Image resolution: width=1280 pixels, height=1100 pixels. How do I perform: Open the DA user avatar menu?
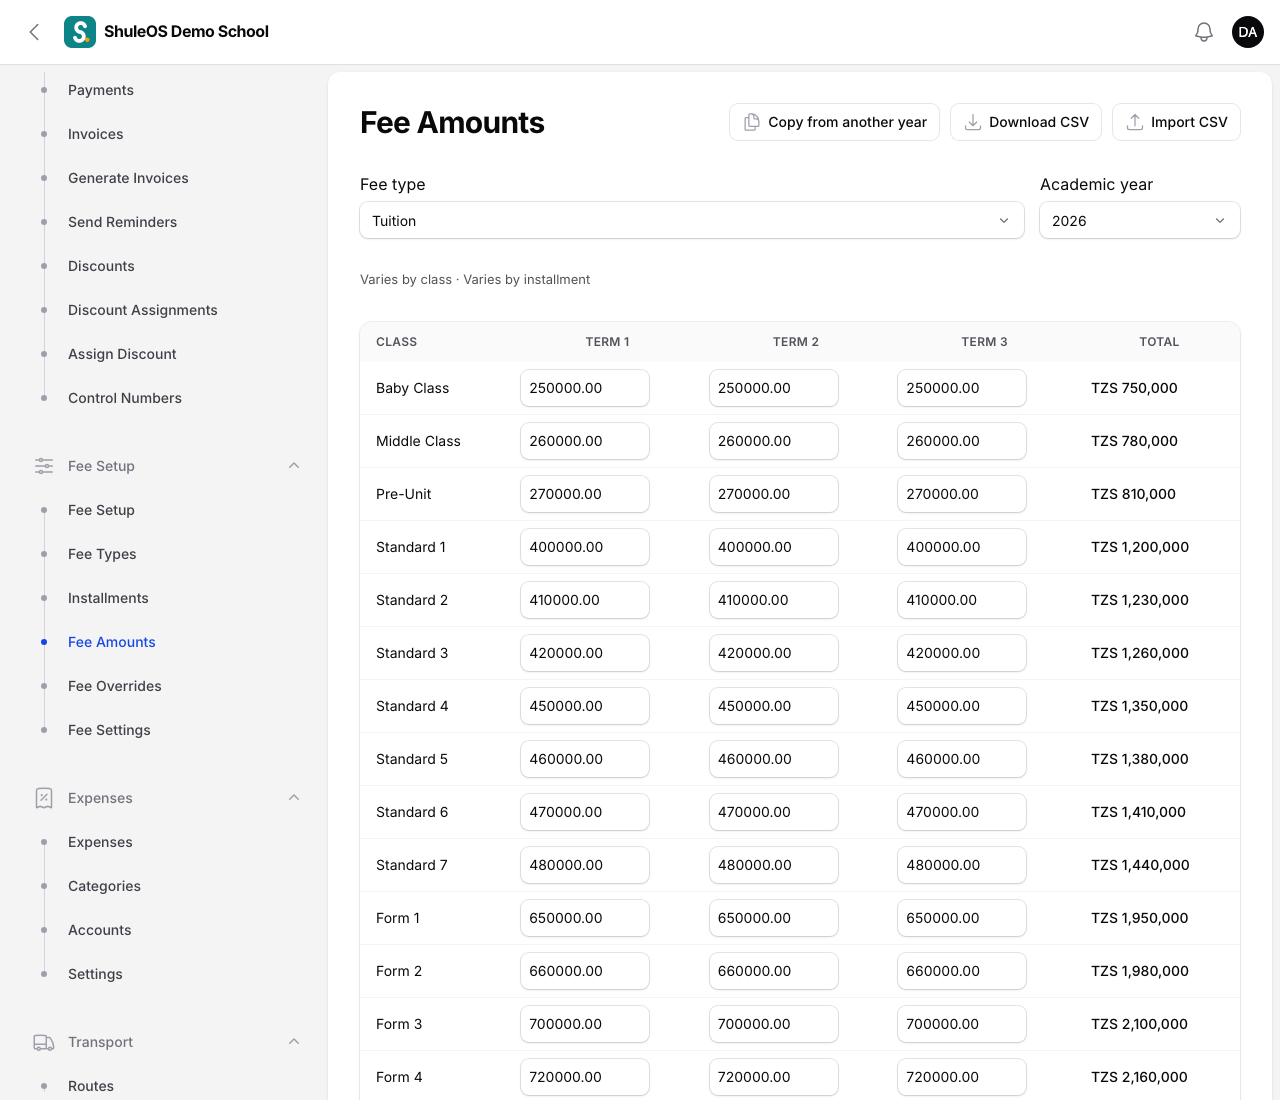pos(1248,32)
